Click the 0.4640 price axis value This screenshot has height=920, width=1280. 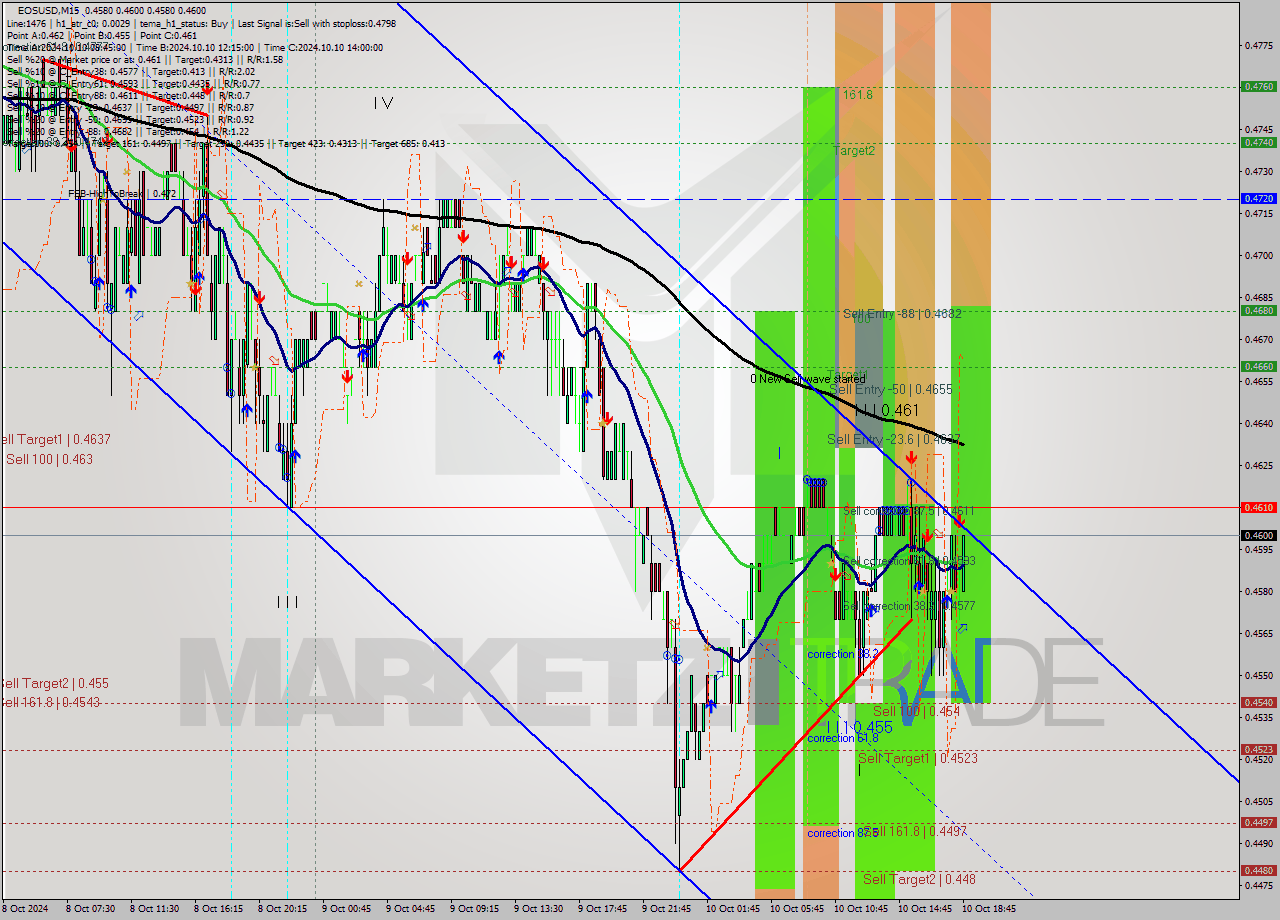(x=1258, y=423)
